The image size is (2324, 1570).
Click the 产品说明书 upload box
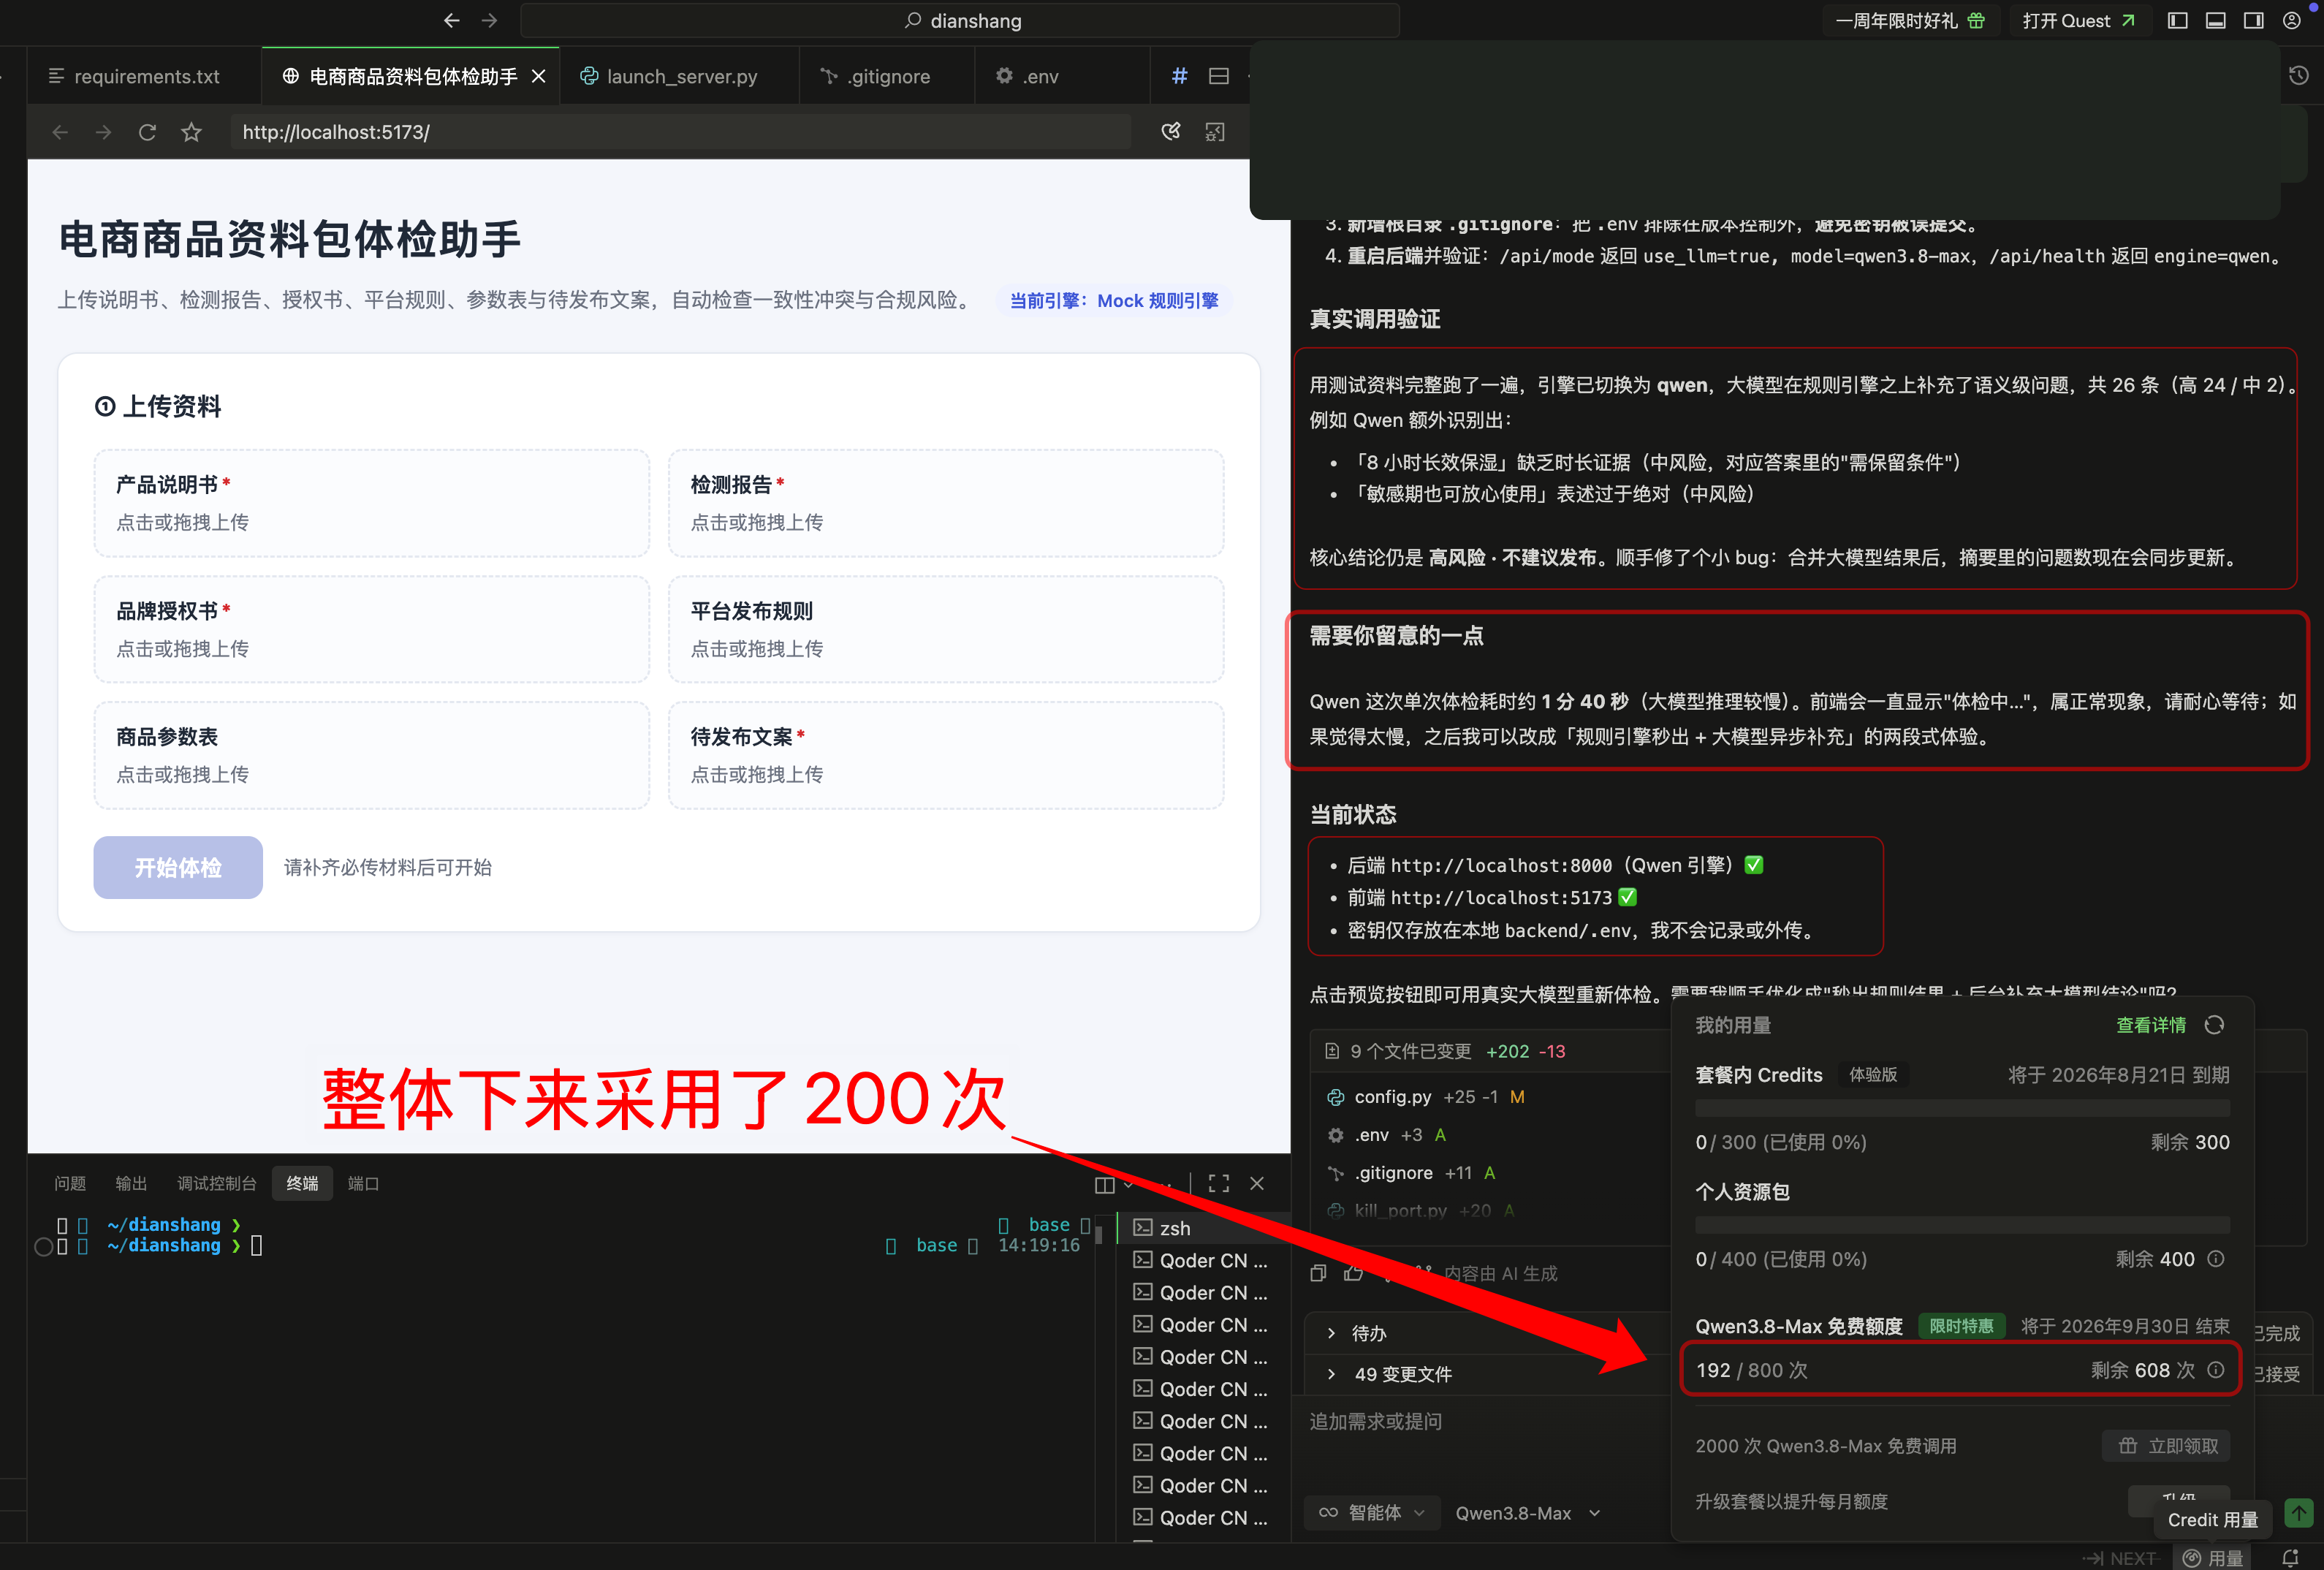pyautogui.click(x=371, y=503)
